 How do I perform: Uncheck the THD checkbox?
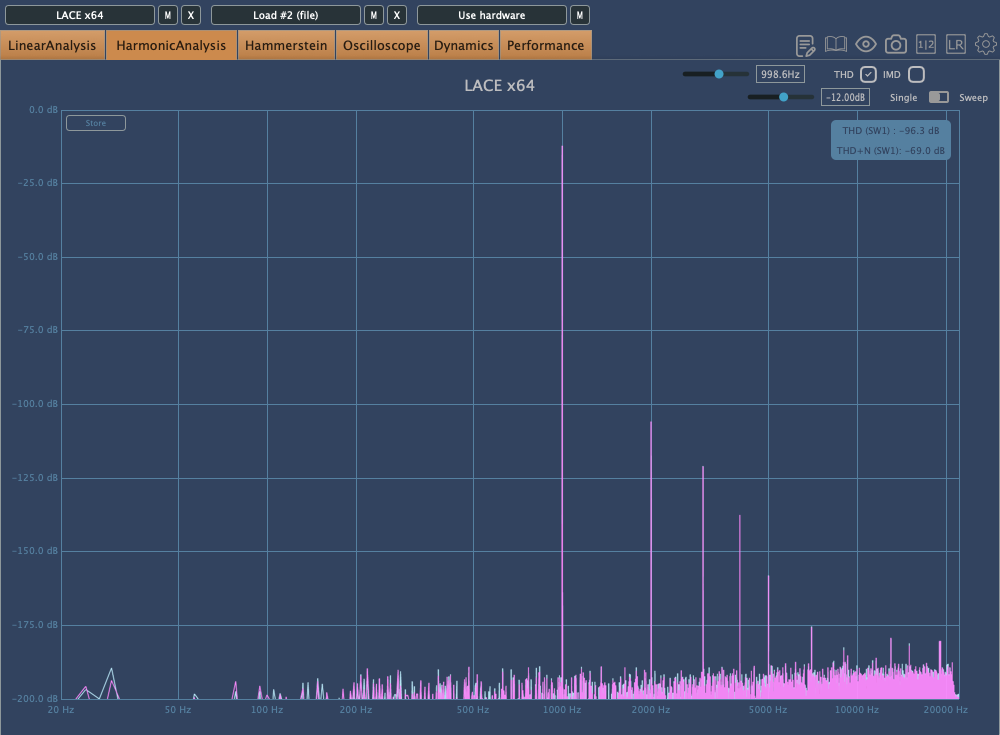click(868, 75)
